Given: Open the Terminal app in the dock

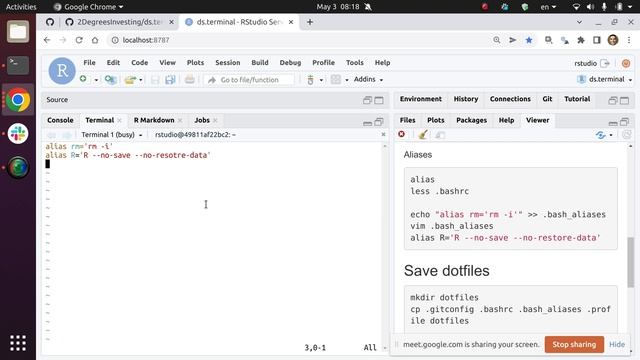Looking at the screenshot, I should click(18, 65).
